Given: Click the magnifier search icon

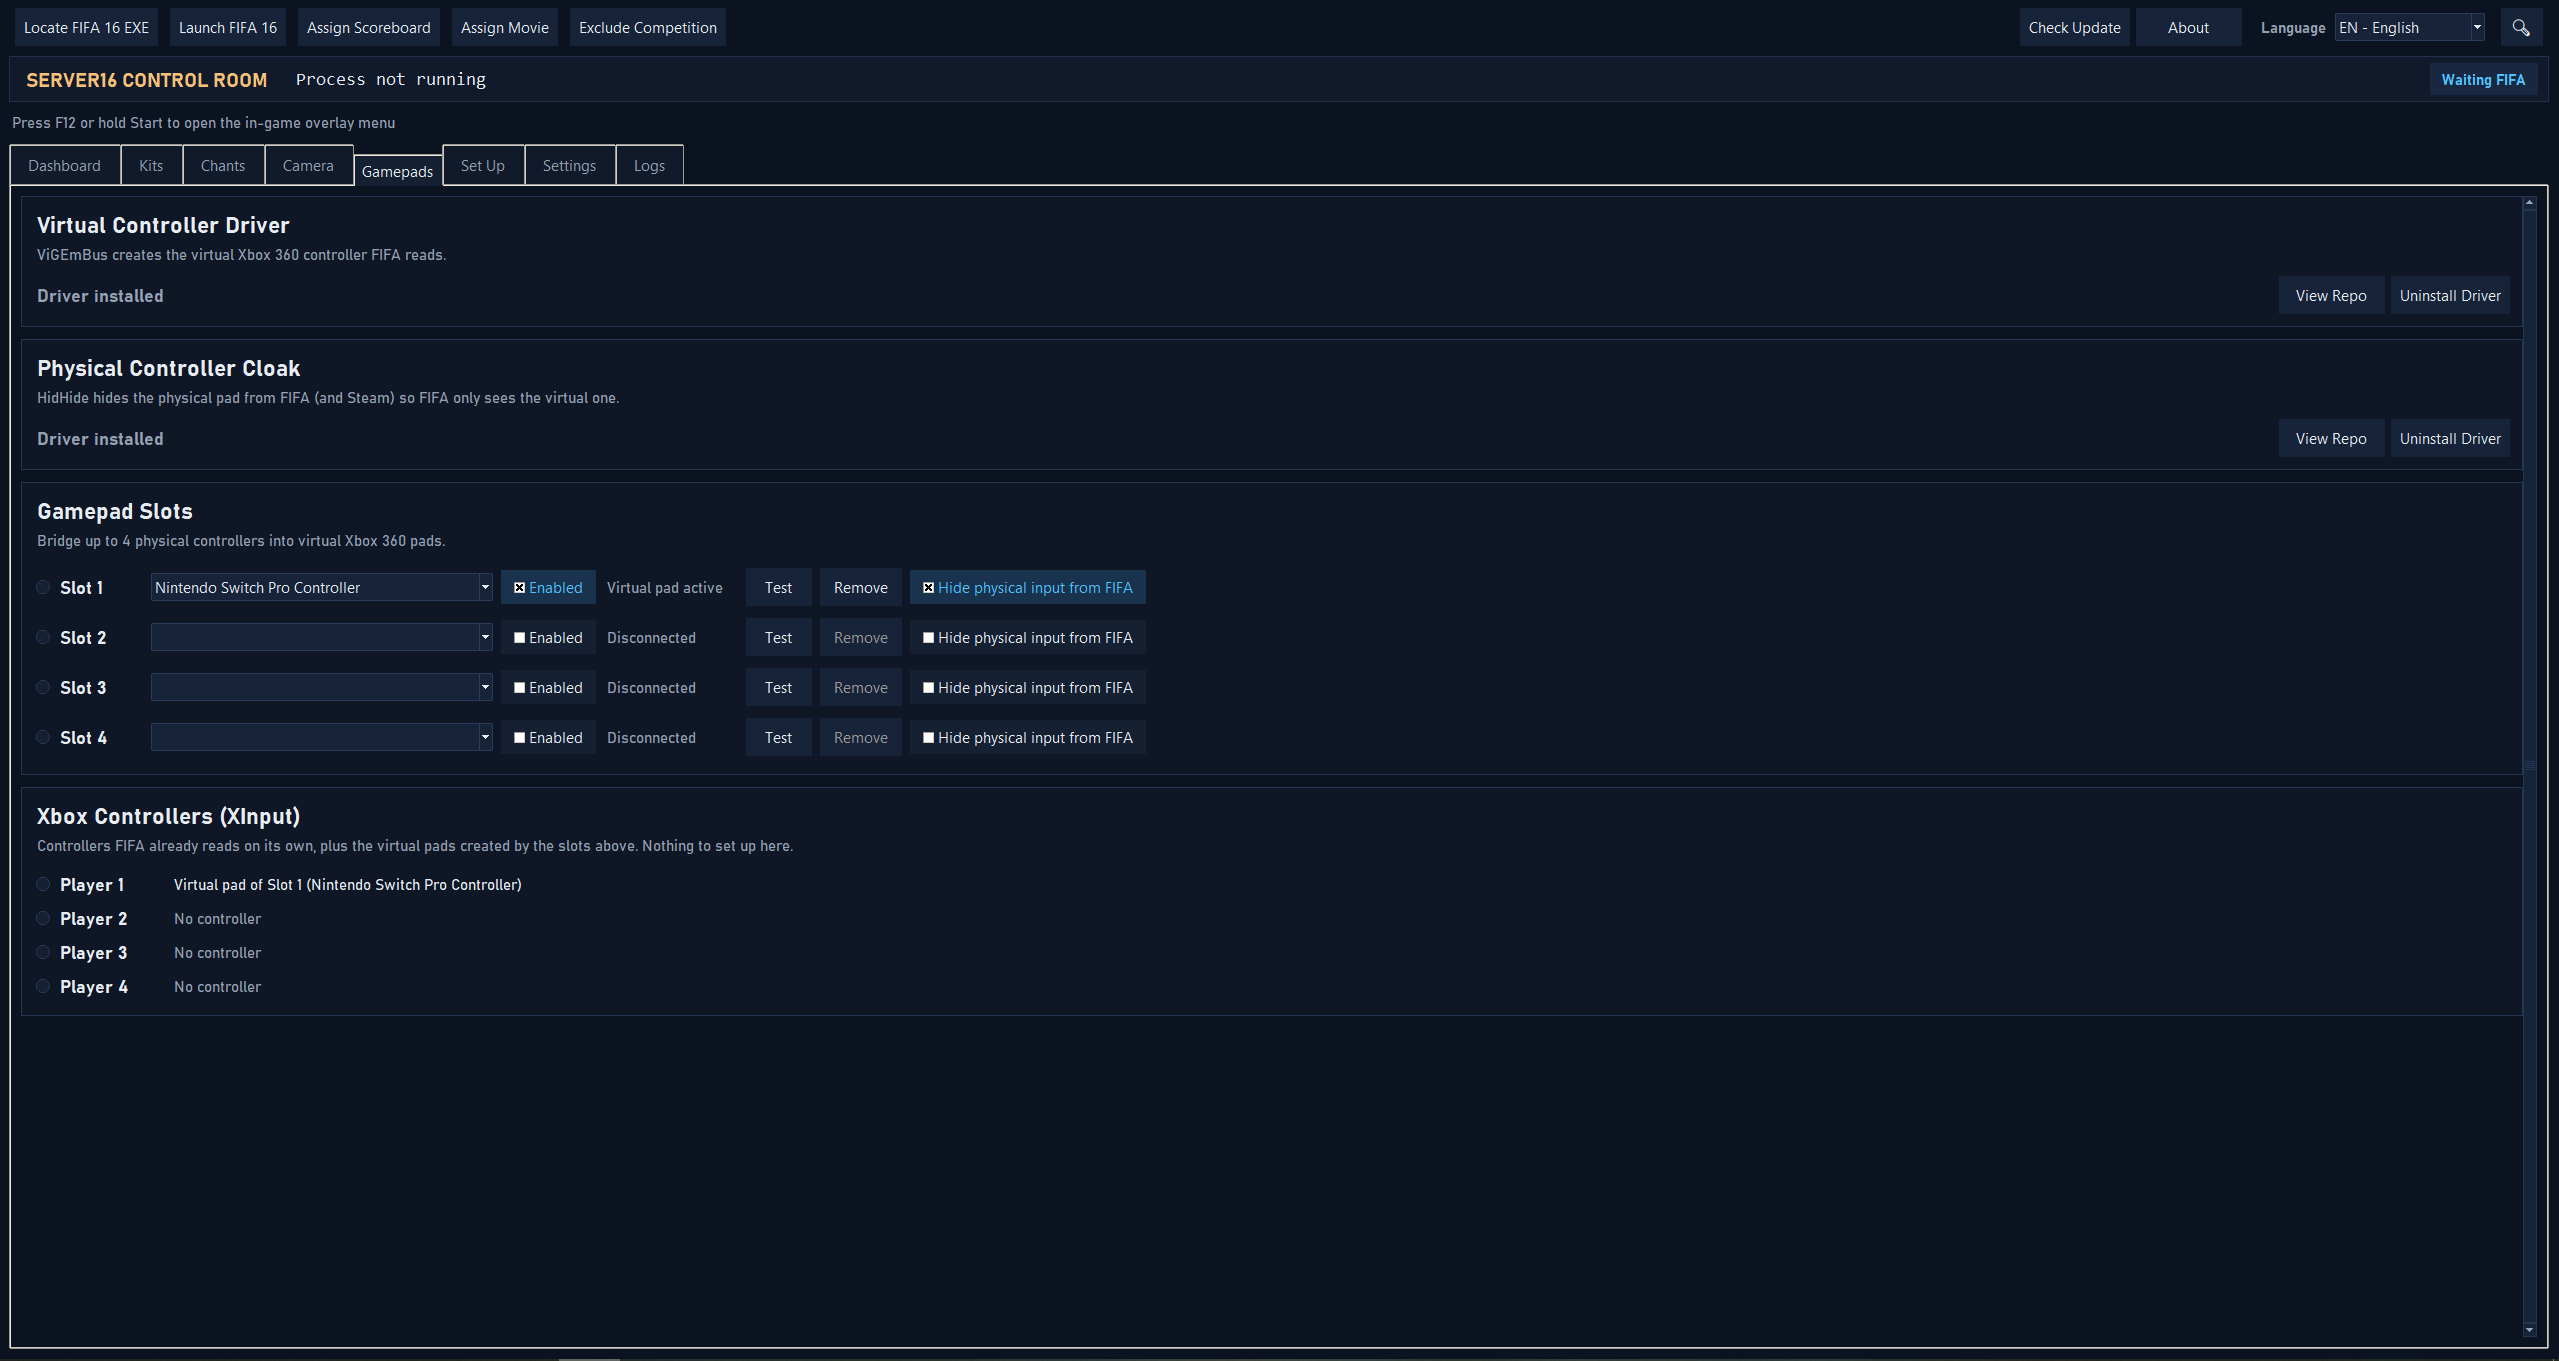Looking at the screenshot, I should pos(2521,28).
